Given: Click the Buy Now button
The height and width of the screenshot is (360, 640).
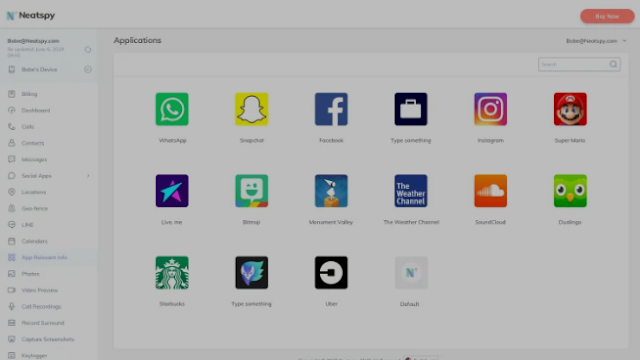Looking at the screenshot, I should pyautogui.click(x=607, y=16).
